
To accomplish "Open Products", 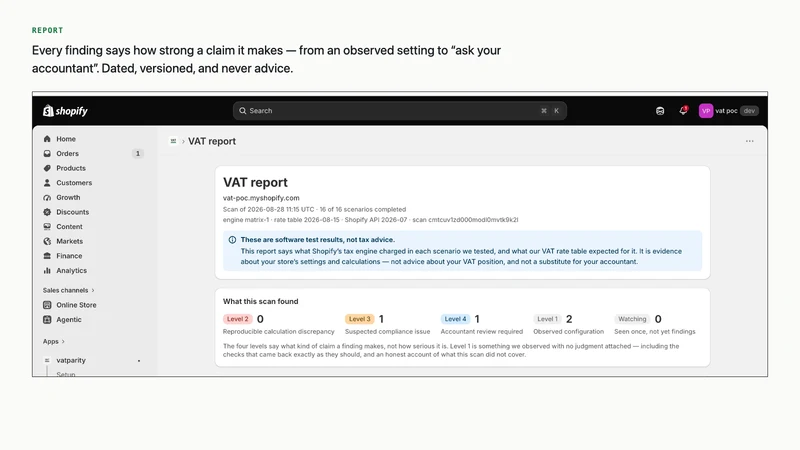I will pos(71,168).
